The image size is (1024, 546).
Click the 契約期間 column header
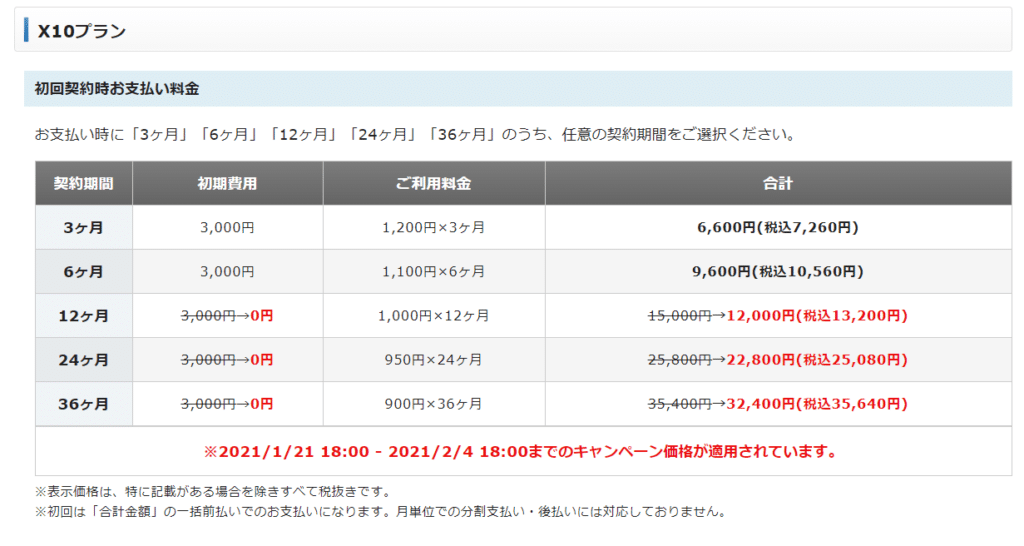[84, 184]
